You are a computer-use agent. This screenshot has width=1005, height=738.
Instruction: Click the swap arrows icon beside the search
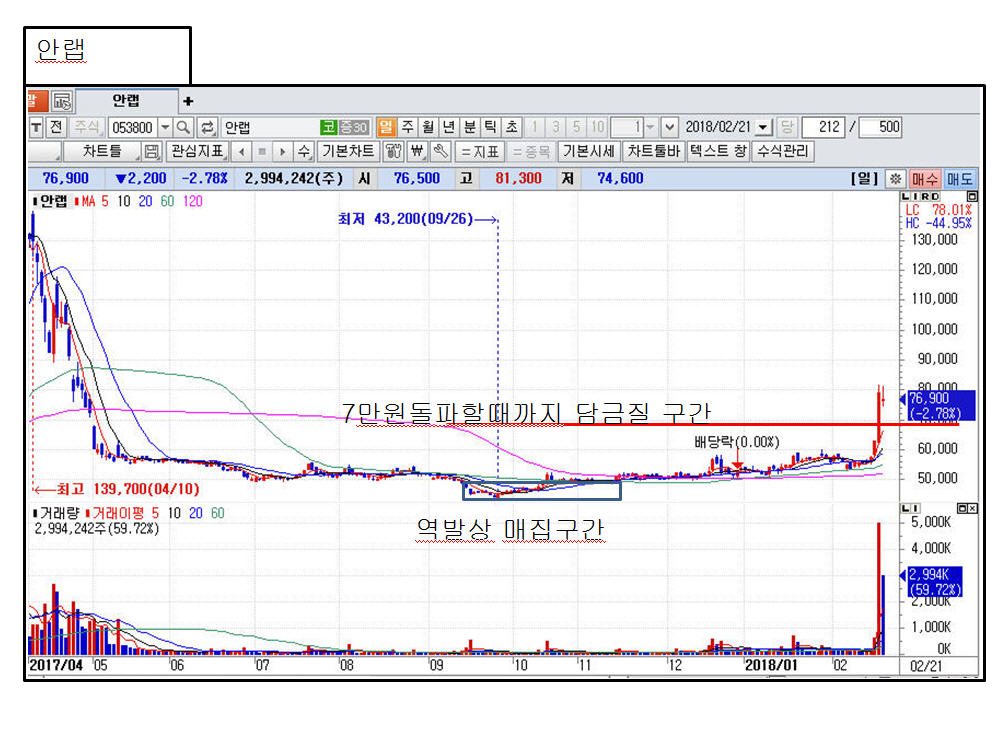[x=207, y=127]
